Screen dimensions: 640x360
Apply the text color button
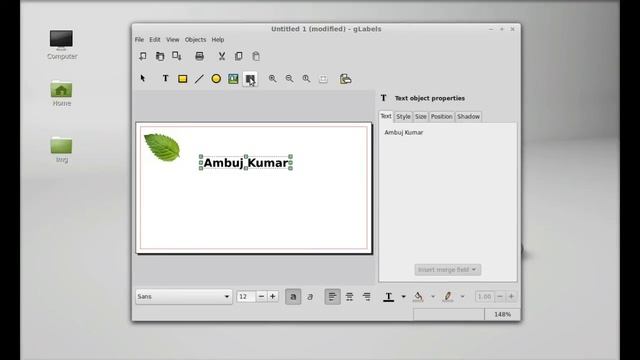click(389, 297)
